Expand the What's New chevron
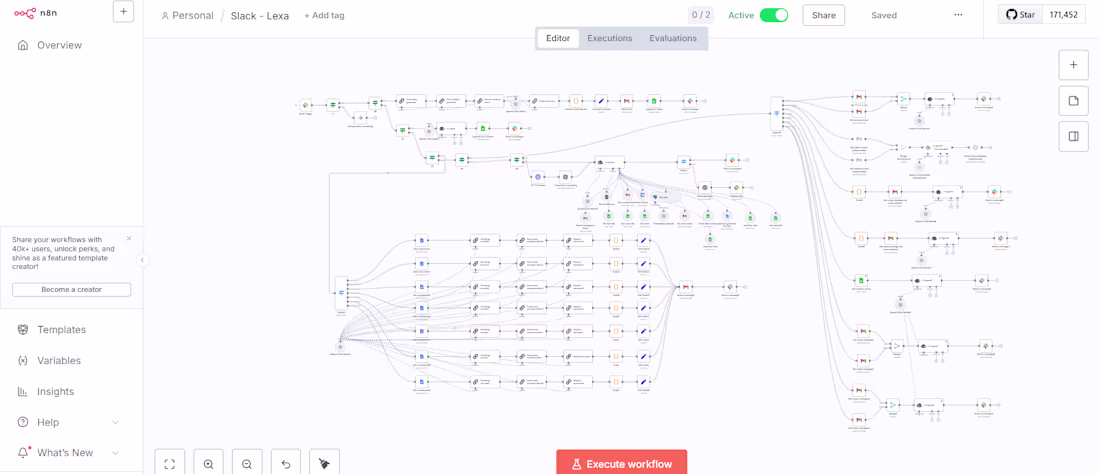The image size is (1100, 474). click(x=116, y=453)
